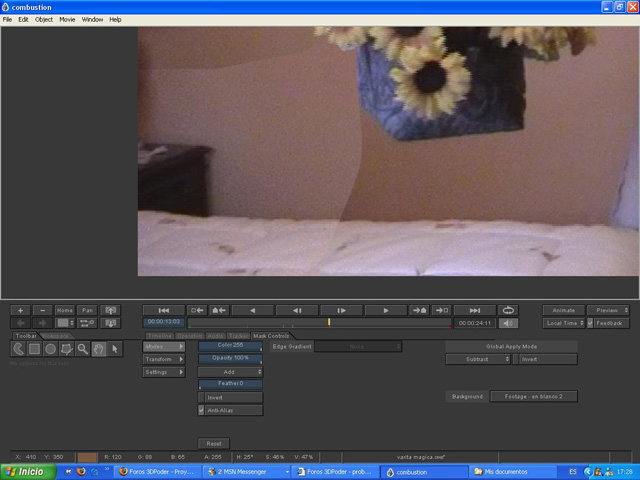Enable Animate mode

[564, 310]
